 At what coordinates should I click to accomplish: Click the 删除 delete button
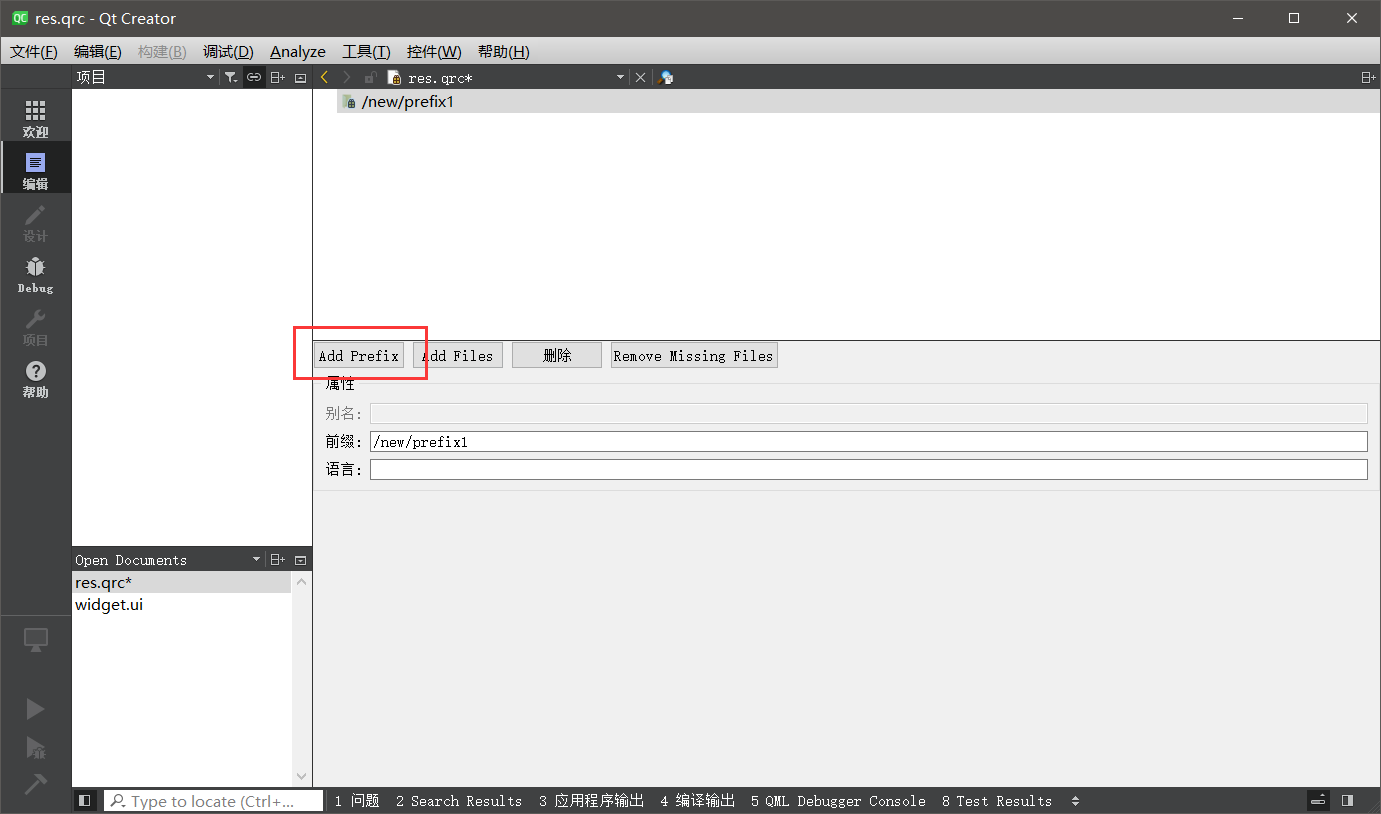pos(557,355)
